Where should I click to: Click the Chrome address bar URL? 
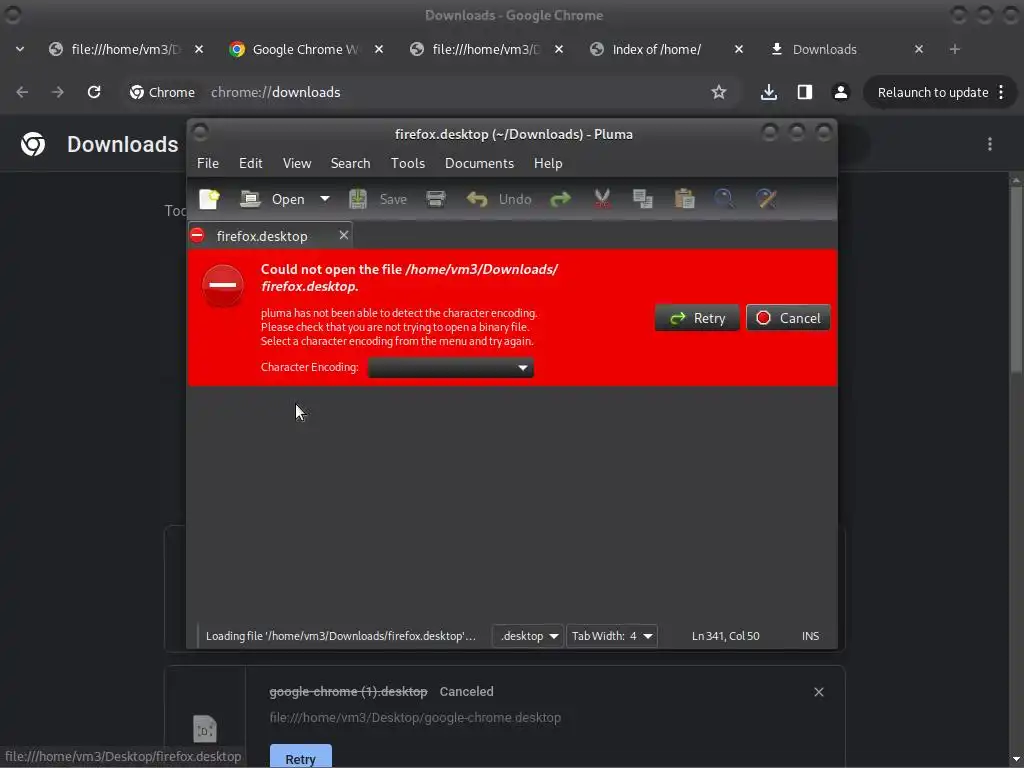[x=275, y=92]
